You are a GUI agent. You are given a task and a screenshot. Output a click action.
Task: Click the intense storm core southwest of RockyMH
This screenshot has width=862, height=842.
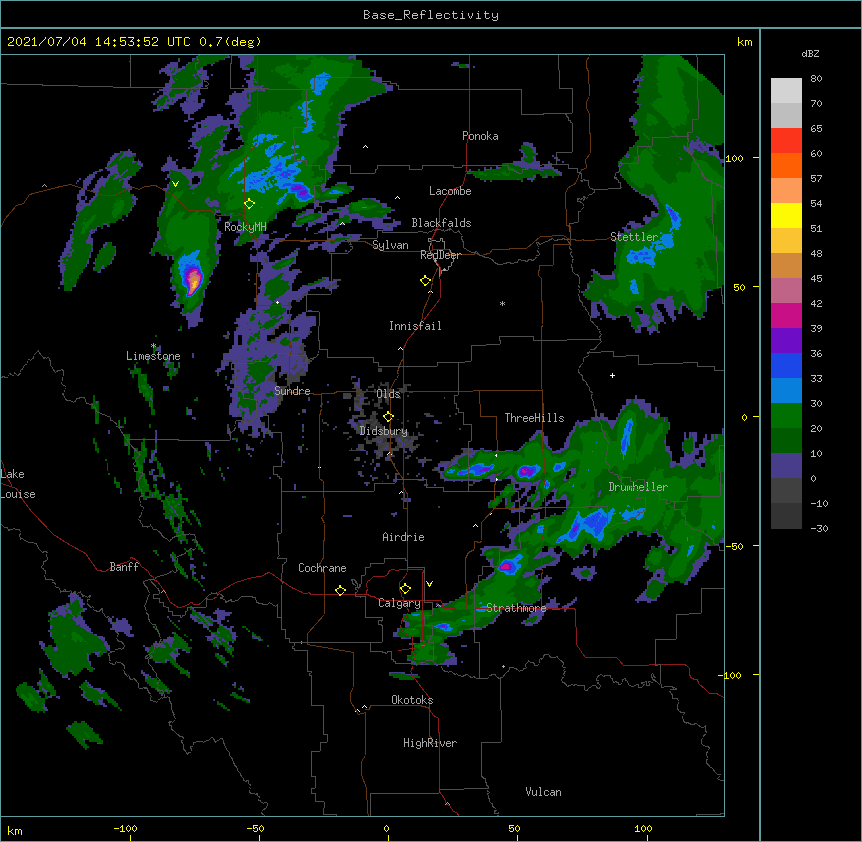click(x=192, y=278)
